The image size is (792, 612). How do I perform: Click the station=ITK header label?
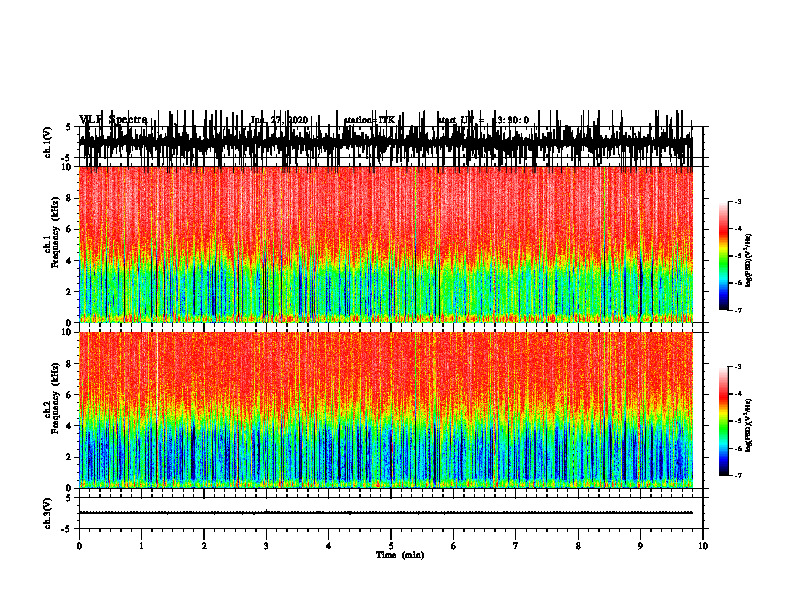tap(369, 120)
